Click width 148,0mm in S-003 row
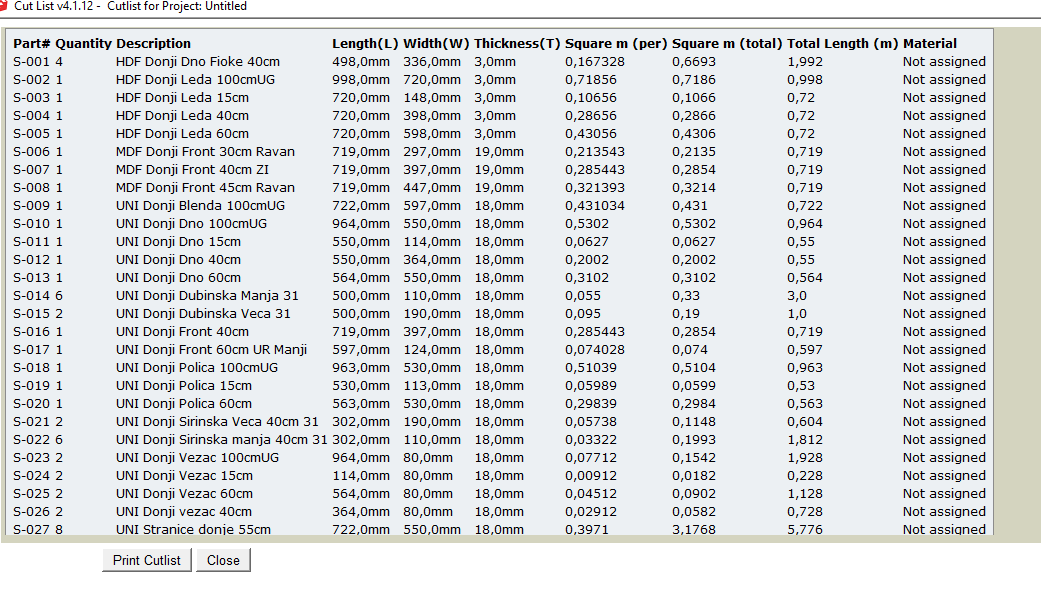Image resolution: width=1041 pixels, height=589 pixels. point(432,98)
